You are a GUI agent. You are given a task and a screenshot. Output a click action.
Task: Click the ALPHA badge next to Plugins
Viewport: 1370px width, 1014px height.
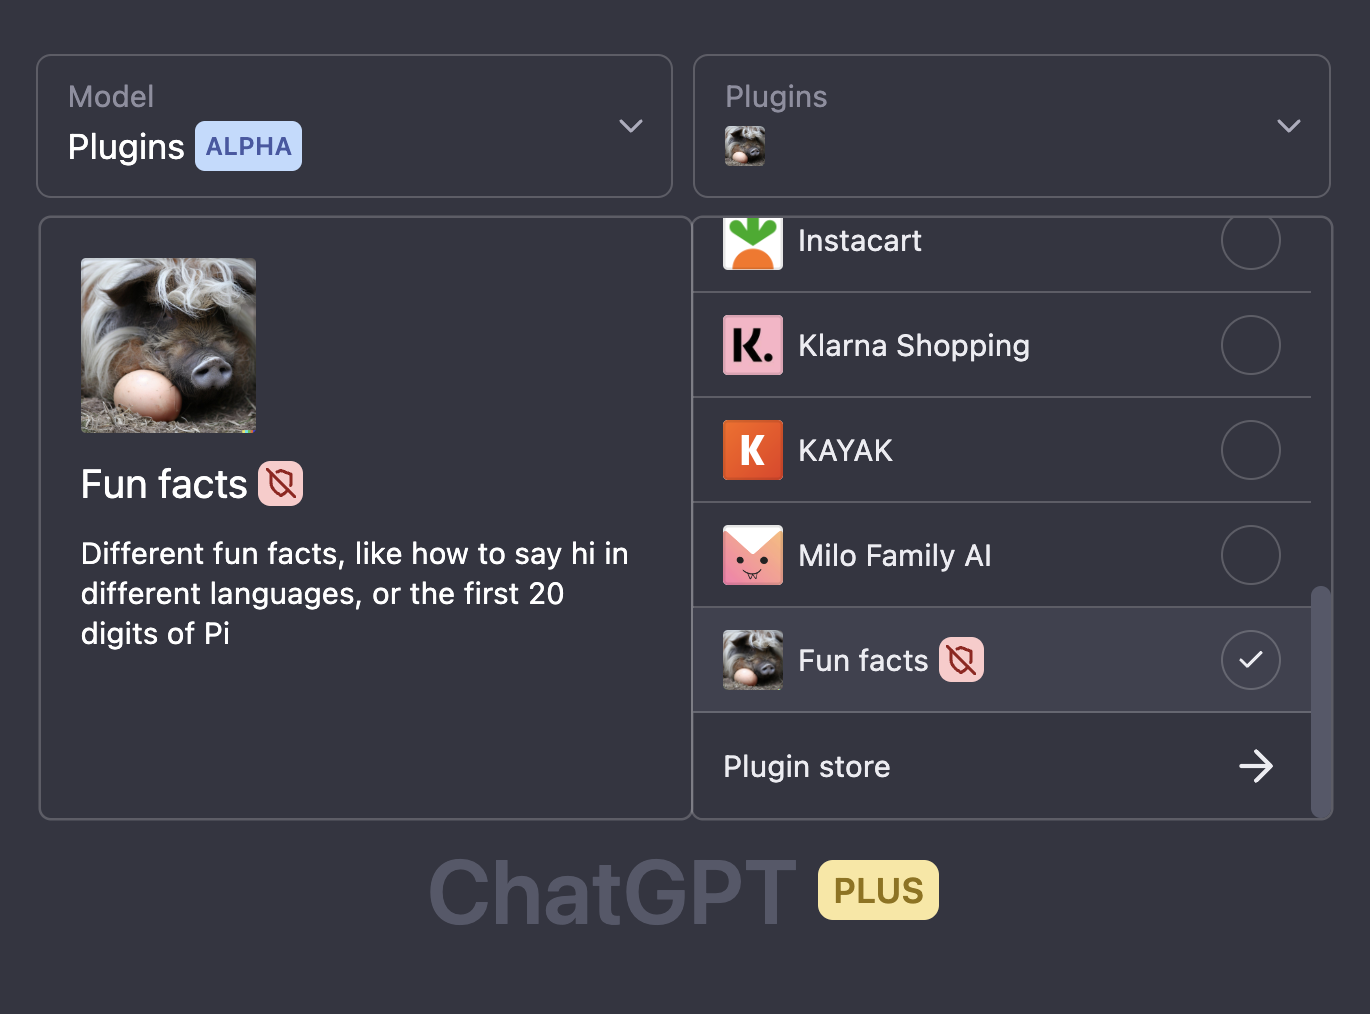[x=248, y=145]
